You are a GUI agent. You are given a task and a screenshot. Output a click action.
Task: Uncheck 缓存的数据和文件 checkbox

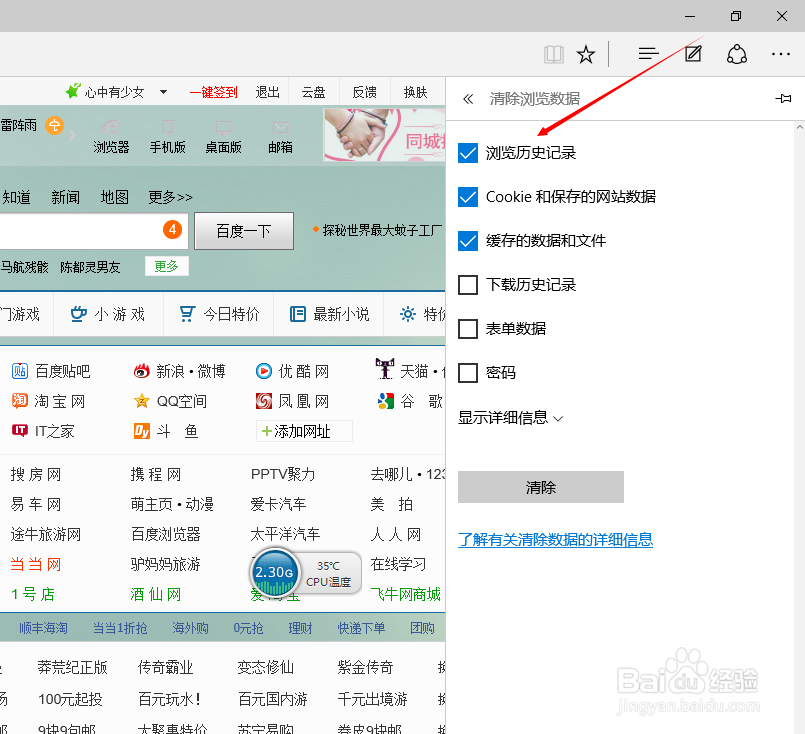(x=468, y=241)
